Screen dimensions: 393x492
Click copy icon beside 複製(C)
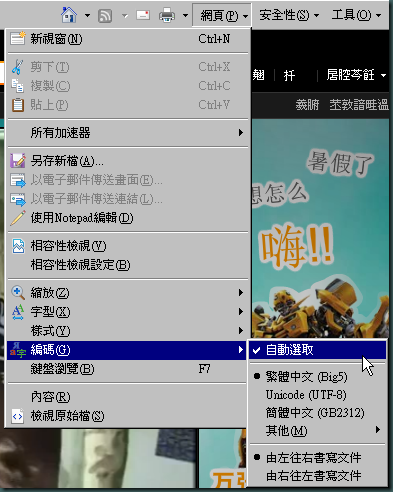tap(18, 86)
